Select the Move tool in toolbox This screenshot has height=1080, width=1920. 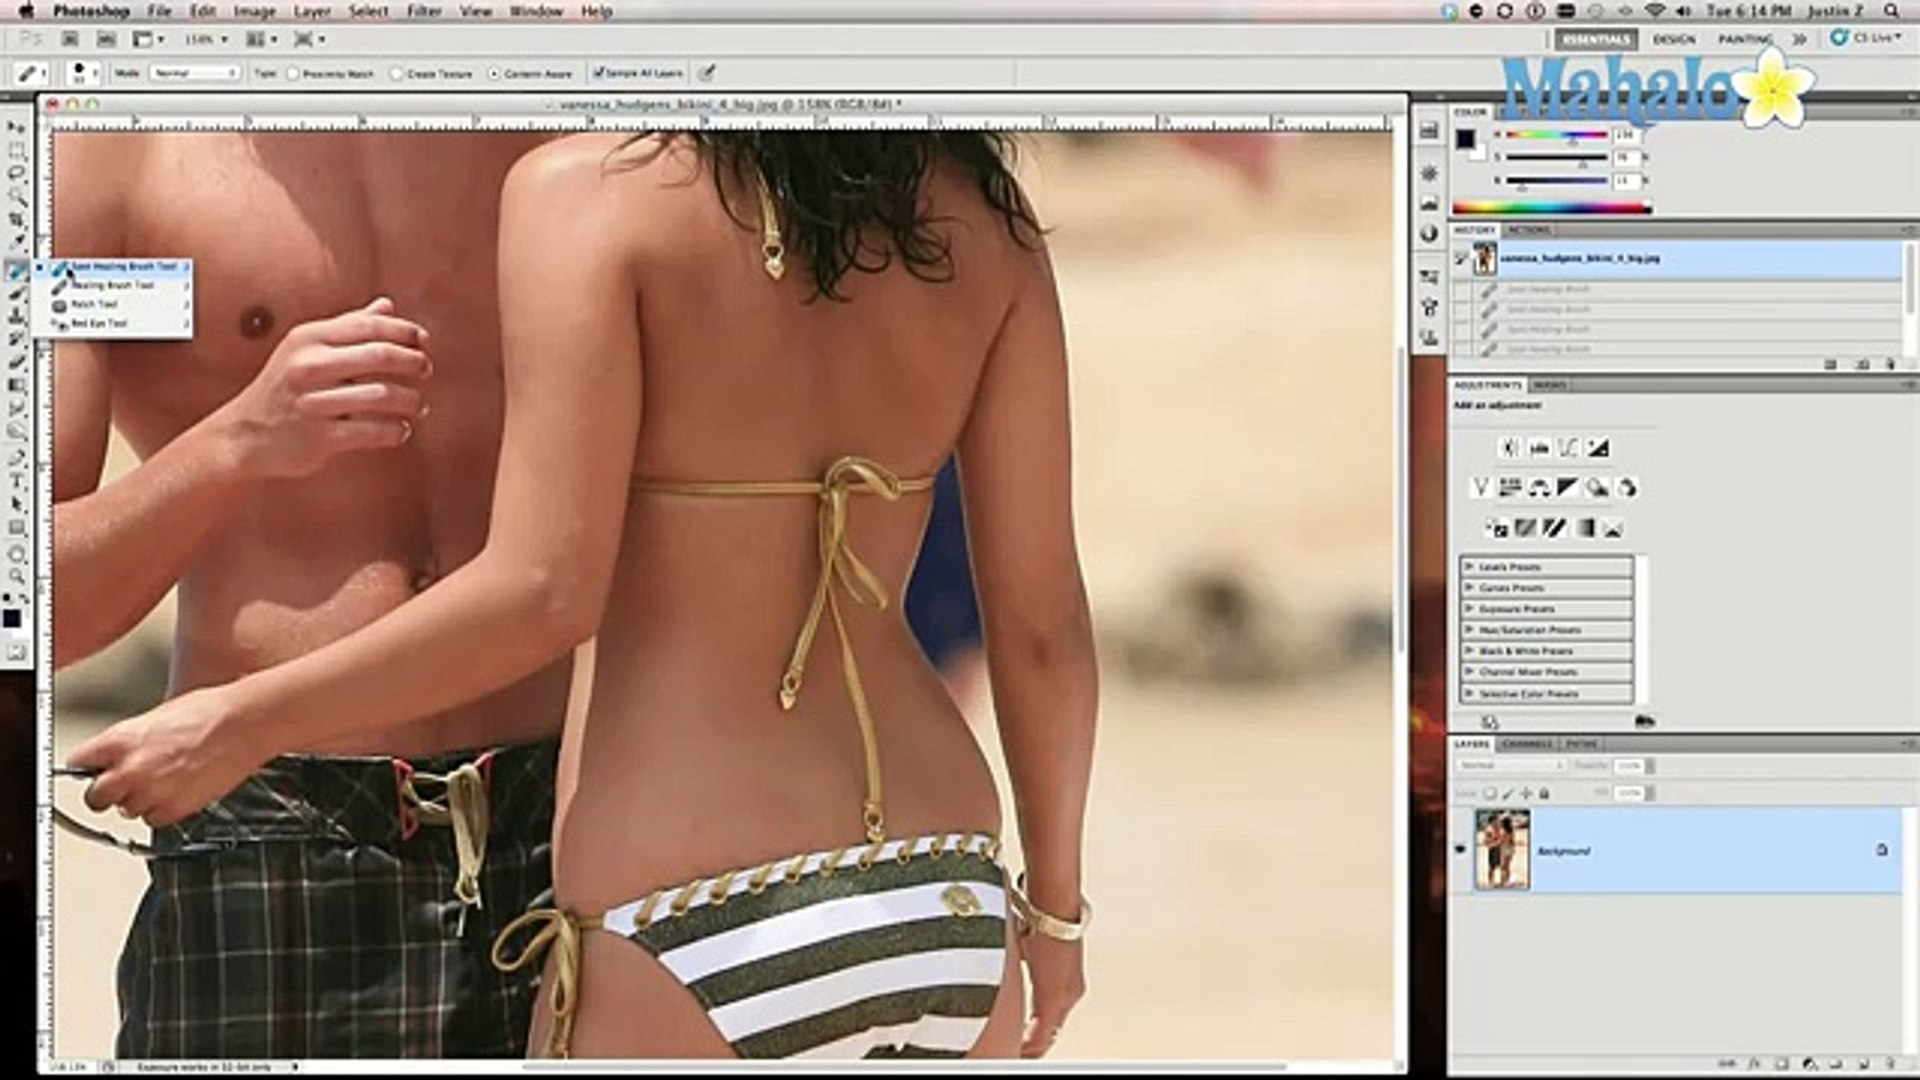coord(16,128)
